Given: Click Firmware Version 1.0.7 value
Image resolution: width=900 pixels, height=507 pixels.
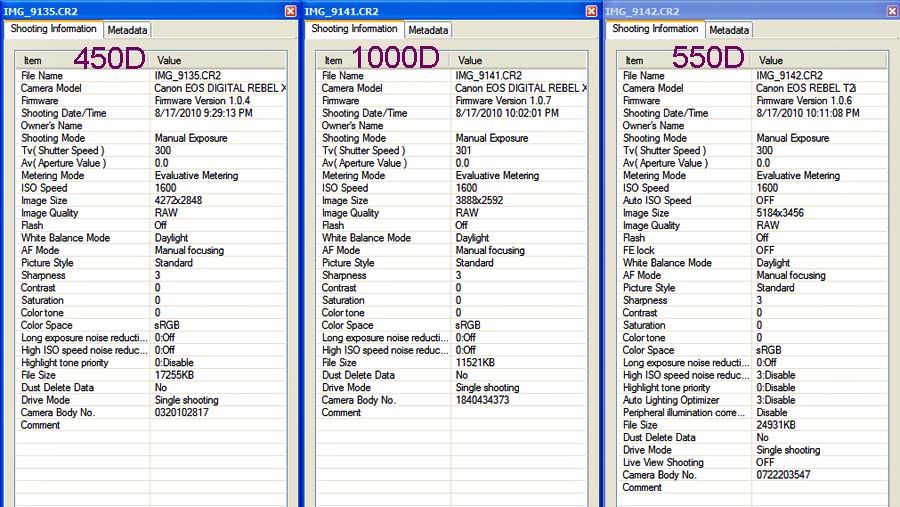Looking at the screenshot, I should pos(503,100).
